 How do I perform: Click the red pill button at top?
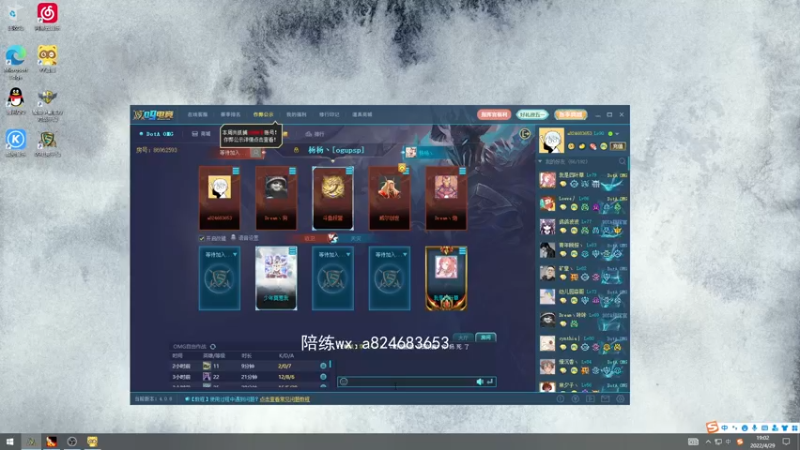coord(494,114)
